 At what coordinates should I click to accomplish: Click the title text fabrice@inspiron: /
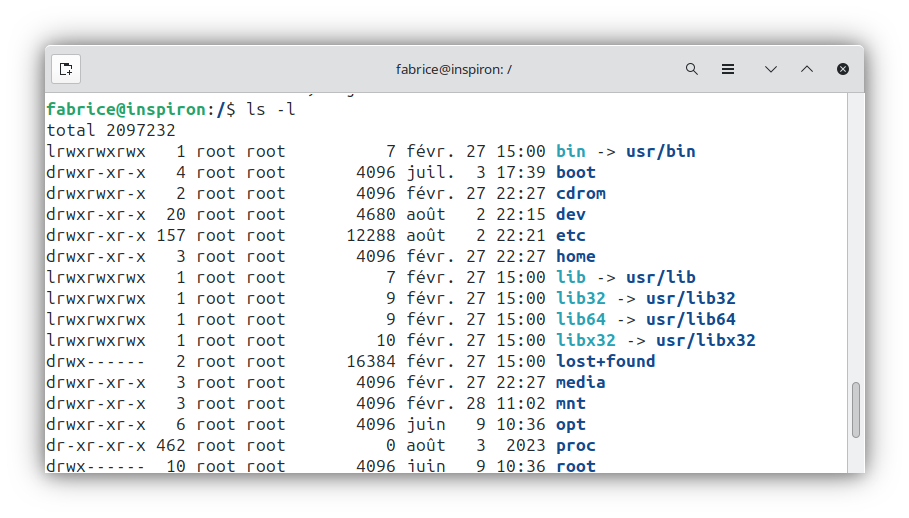click(454, 69)
